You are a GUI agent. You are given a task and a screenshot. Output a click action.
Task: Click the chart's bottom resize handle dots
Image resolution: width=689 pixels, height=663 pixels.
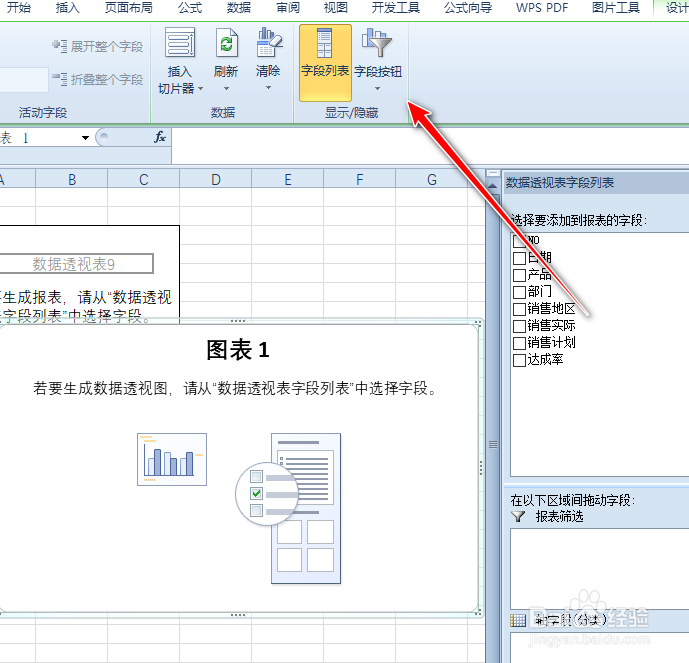click(x=238, y=615)
